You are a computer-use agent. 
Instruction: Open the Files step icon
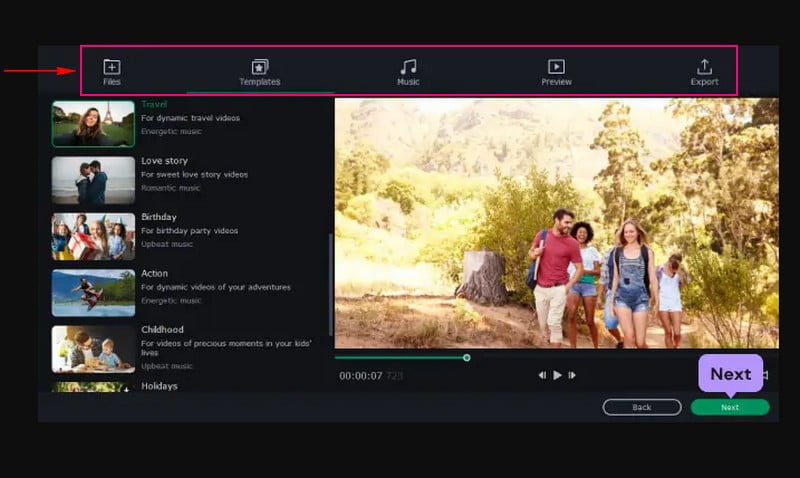[112, 67]
